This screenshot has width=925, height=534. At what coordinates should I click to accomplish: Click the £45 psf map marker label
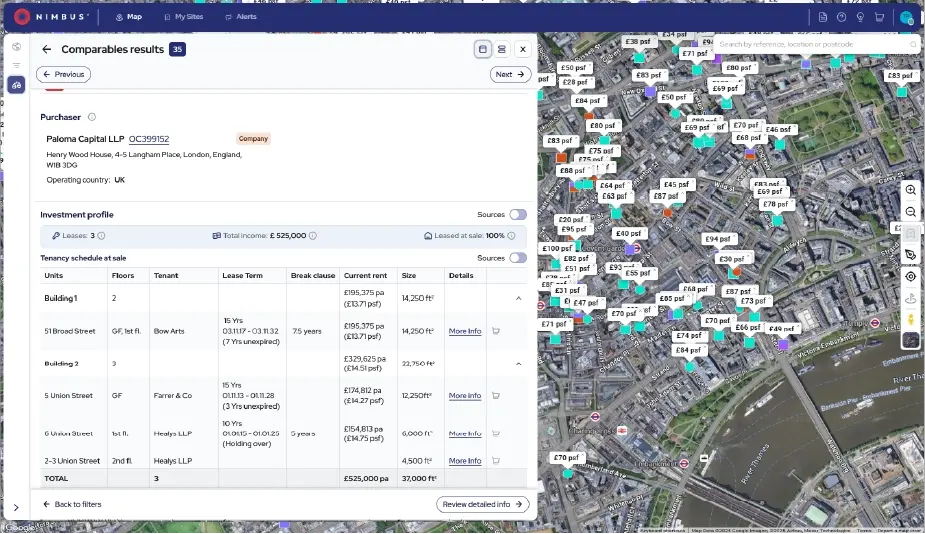677,185
